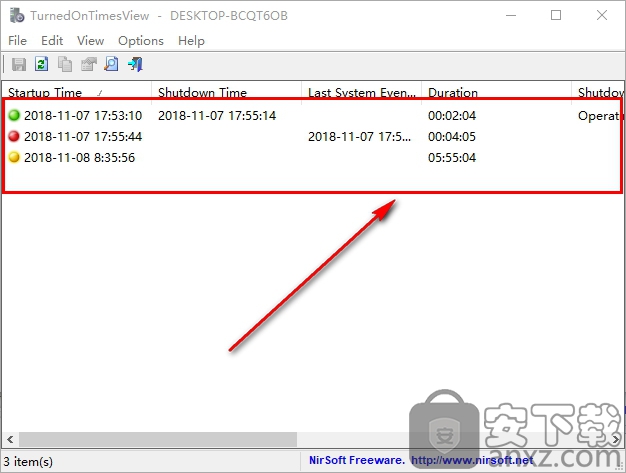The width and height of the screenshot is (626, 473).
Task: Select the row starting 2018-11-07 17:55:44
Action: [x=312, y=137]
